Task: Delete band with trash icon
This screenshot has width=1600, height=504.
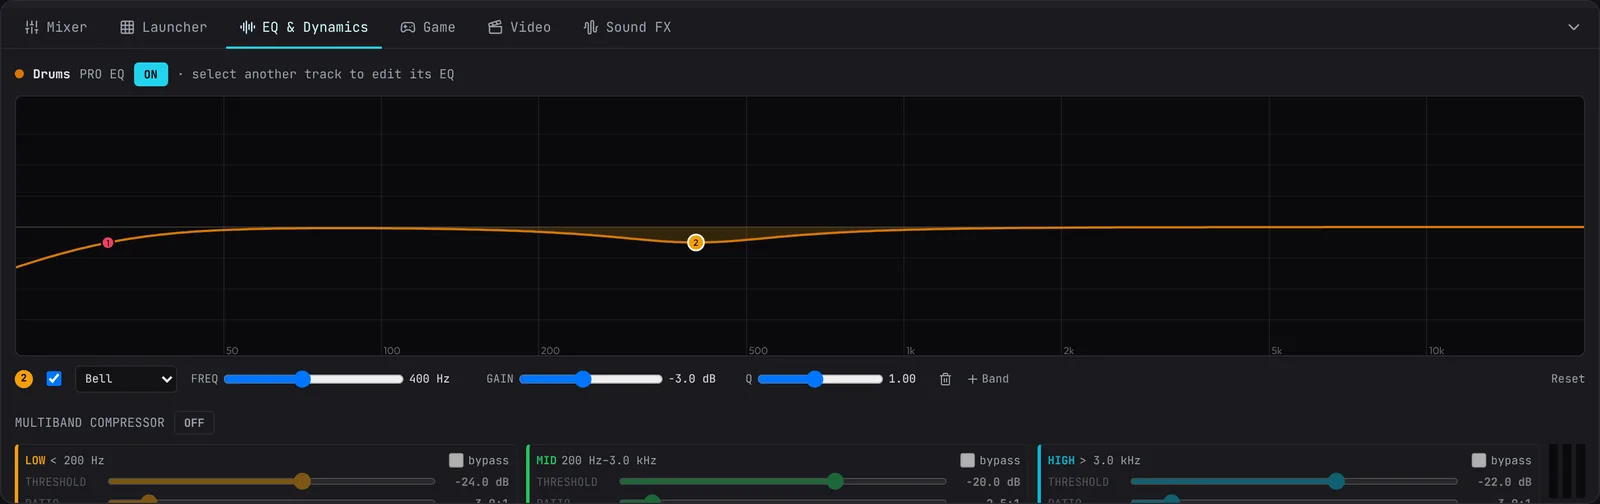Action: (x=945, y=379)
